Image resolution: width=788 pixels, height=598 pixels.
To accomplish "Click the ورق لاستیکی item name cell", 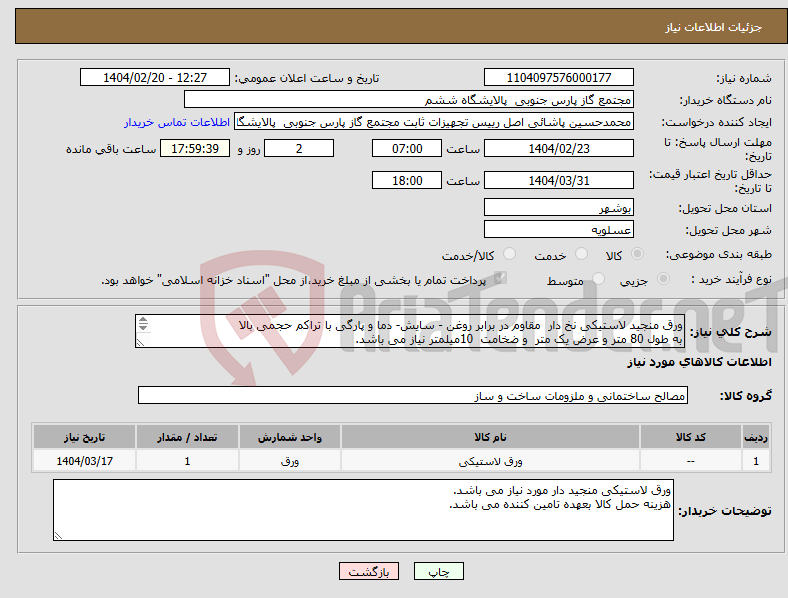I will 490,461.
